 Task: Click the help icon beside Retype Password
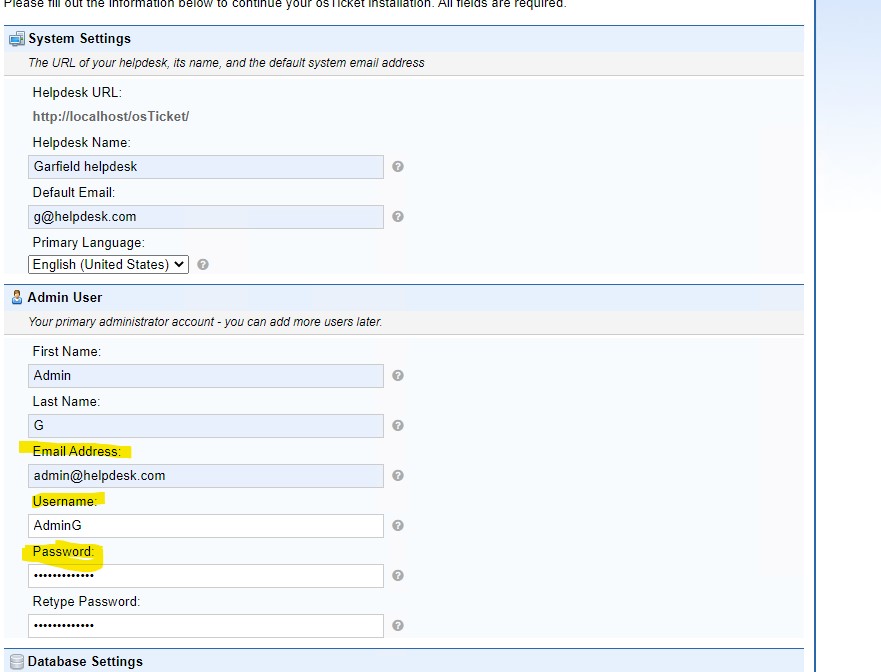397,625
